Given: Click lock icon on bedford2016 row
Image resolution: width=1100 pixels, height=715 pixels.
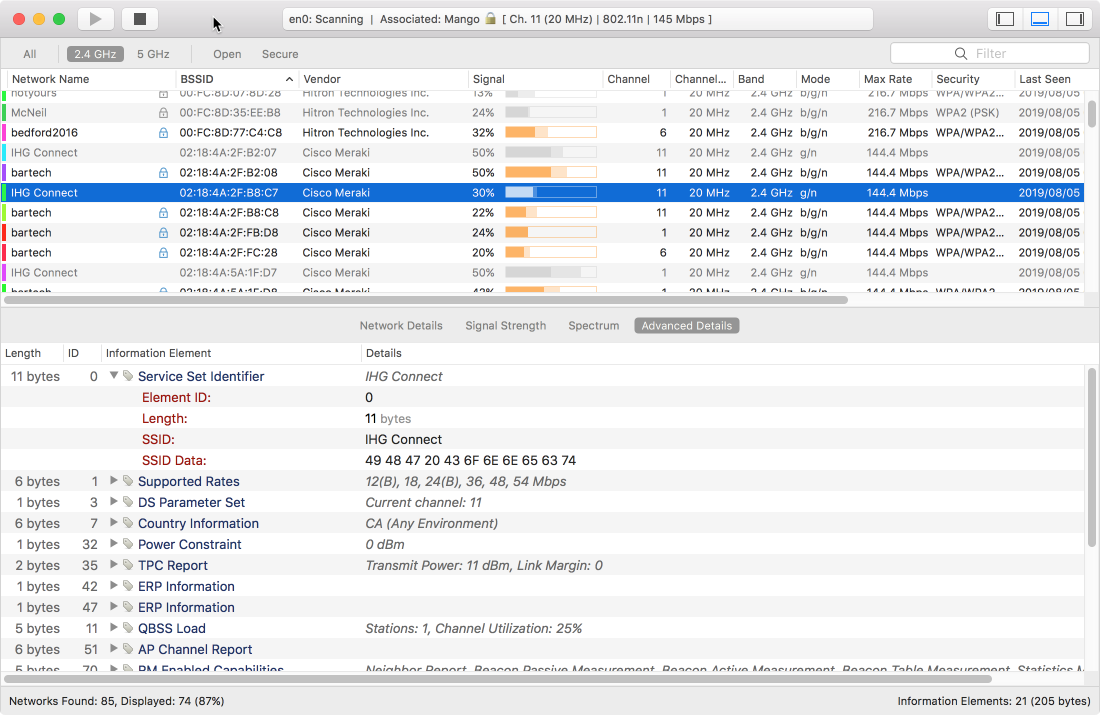Looking at the screenshot, I should (163, 133).
